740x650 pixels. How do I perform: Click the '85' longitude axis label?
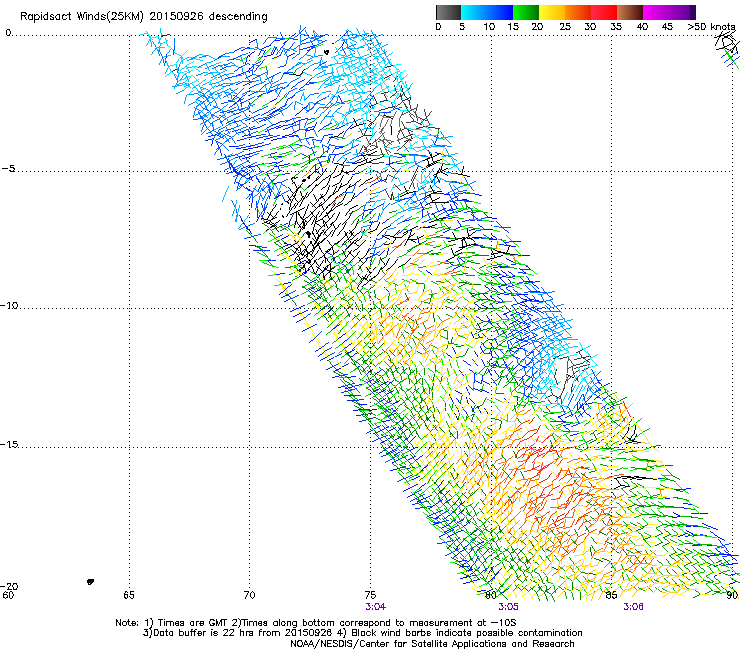(x=611, y=595)
